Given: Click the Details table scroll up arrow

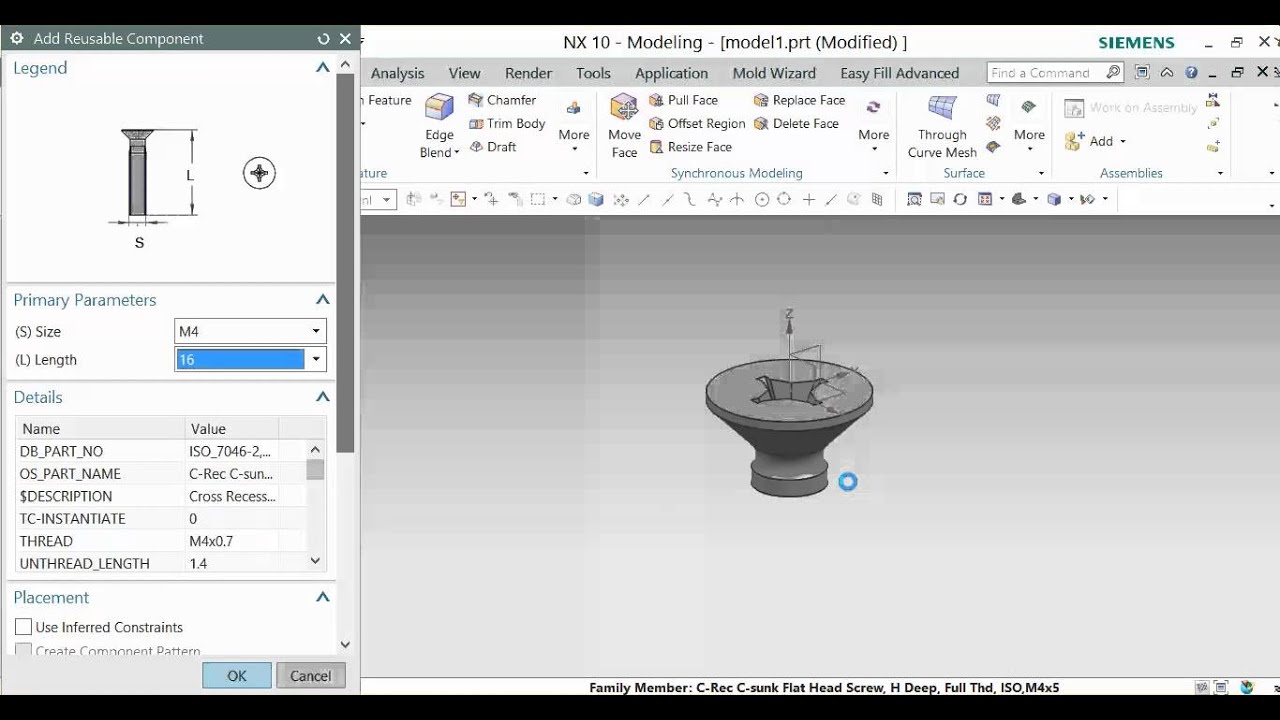Looking at the screenshot, I should [315, 450].
